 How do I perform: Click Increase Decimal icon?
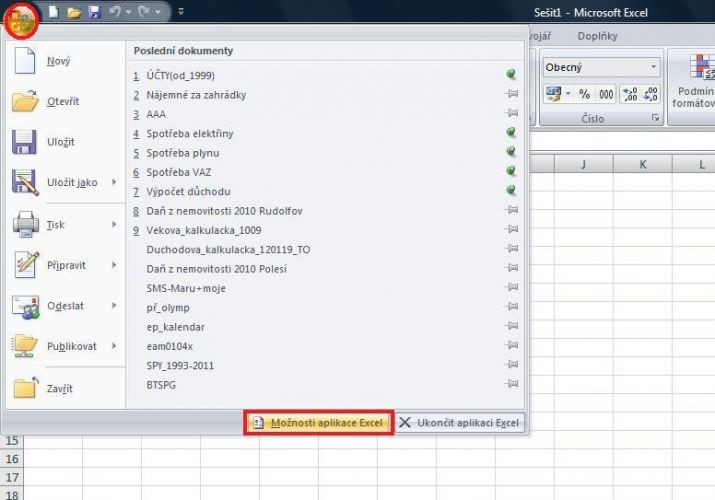point(630,94)
